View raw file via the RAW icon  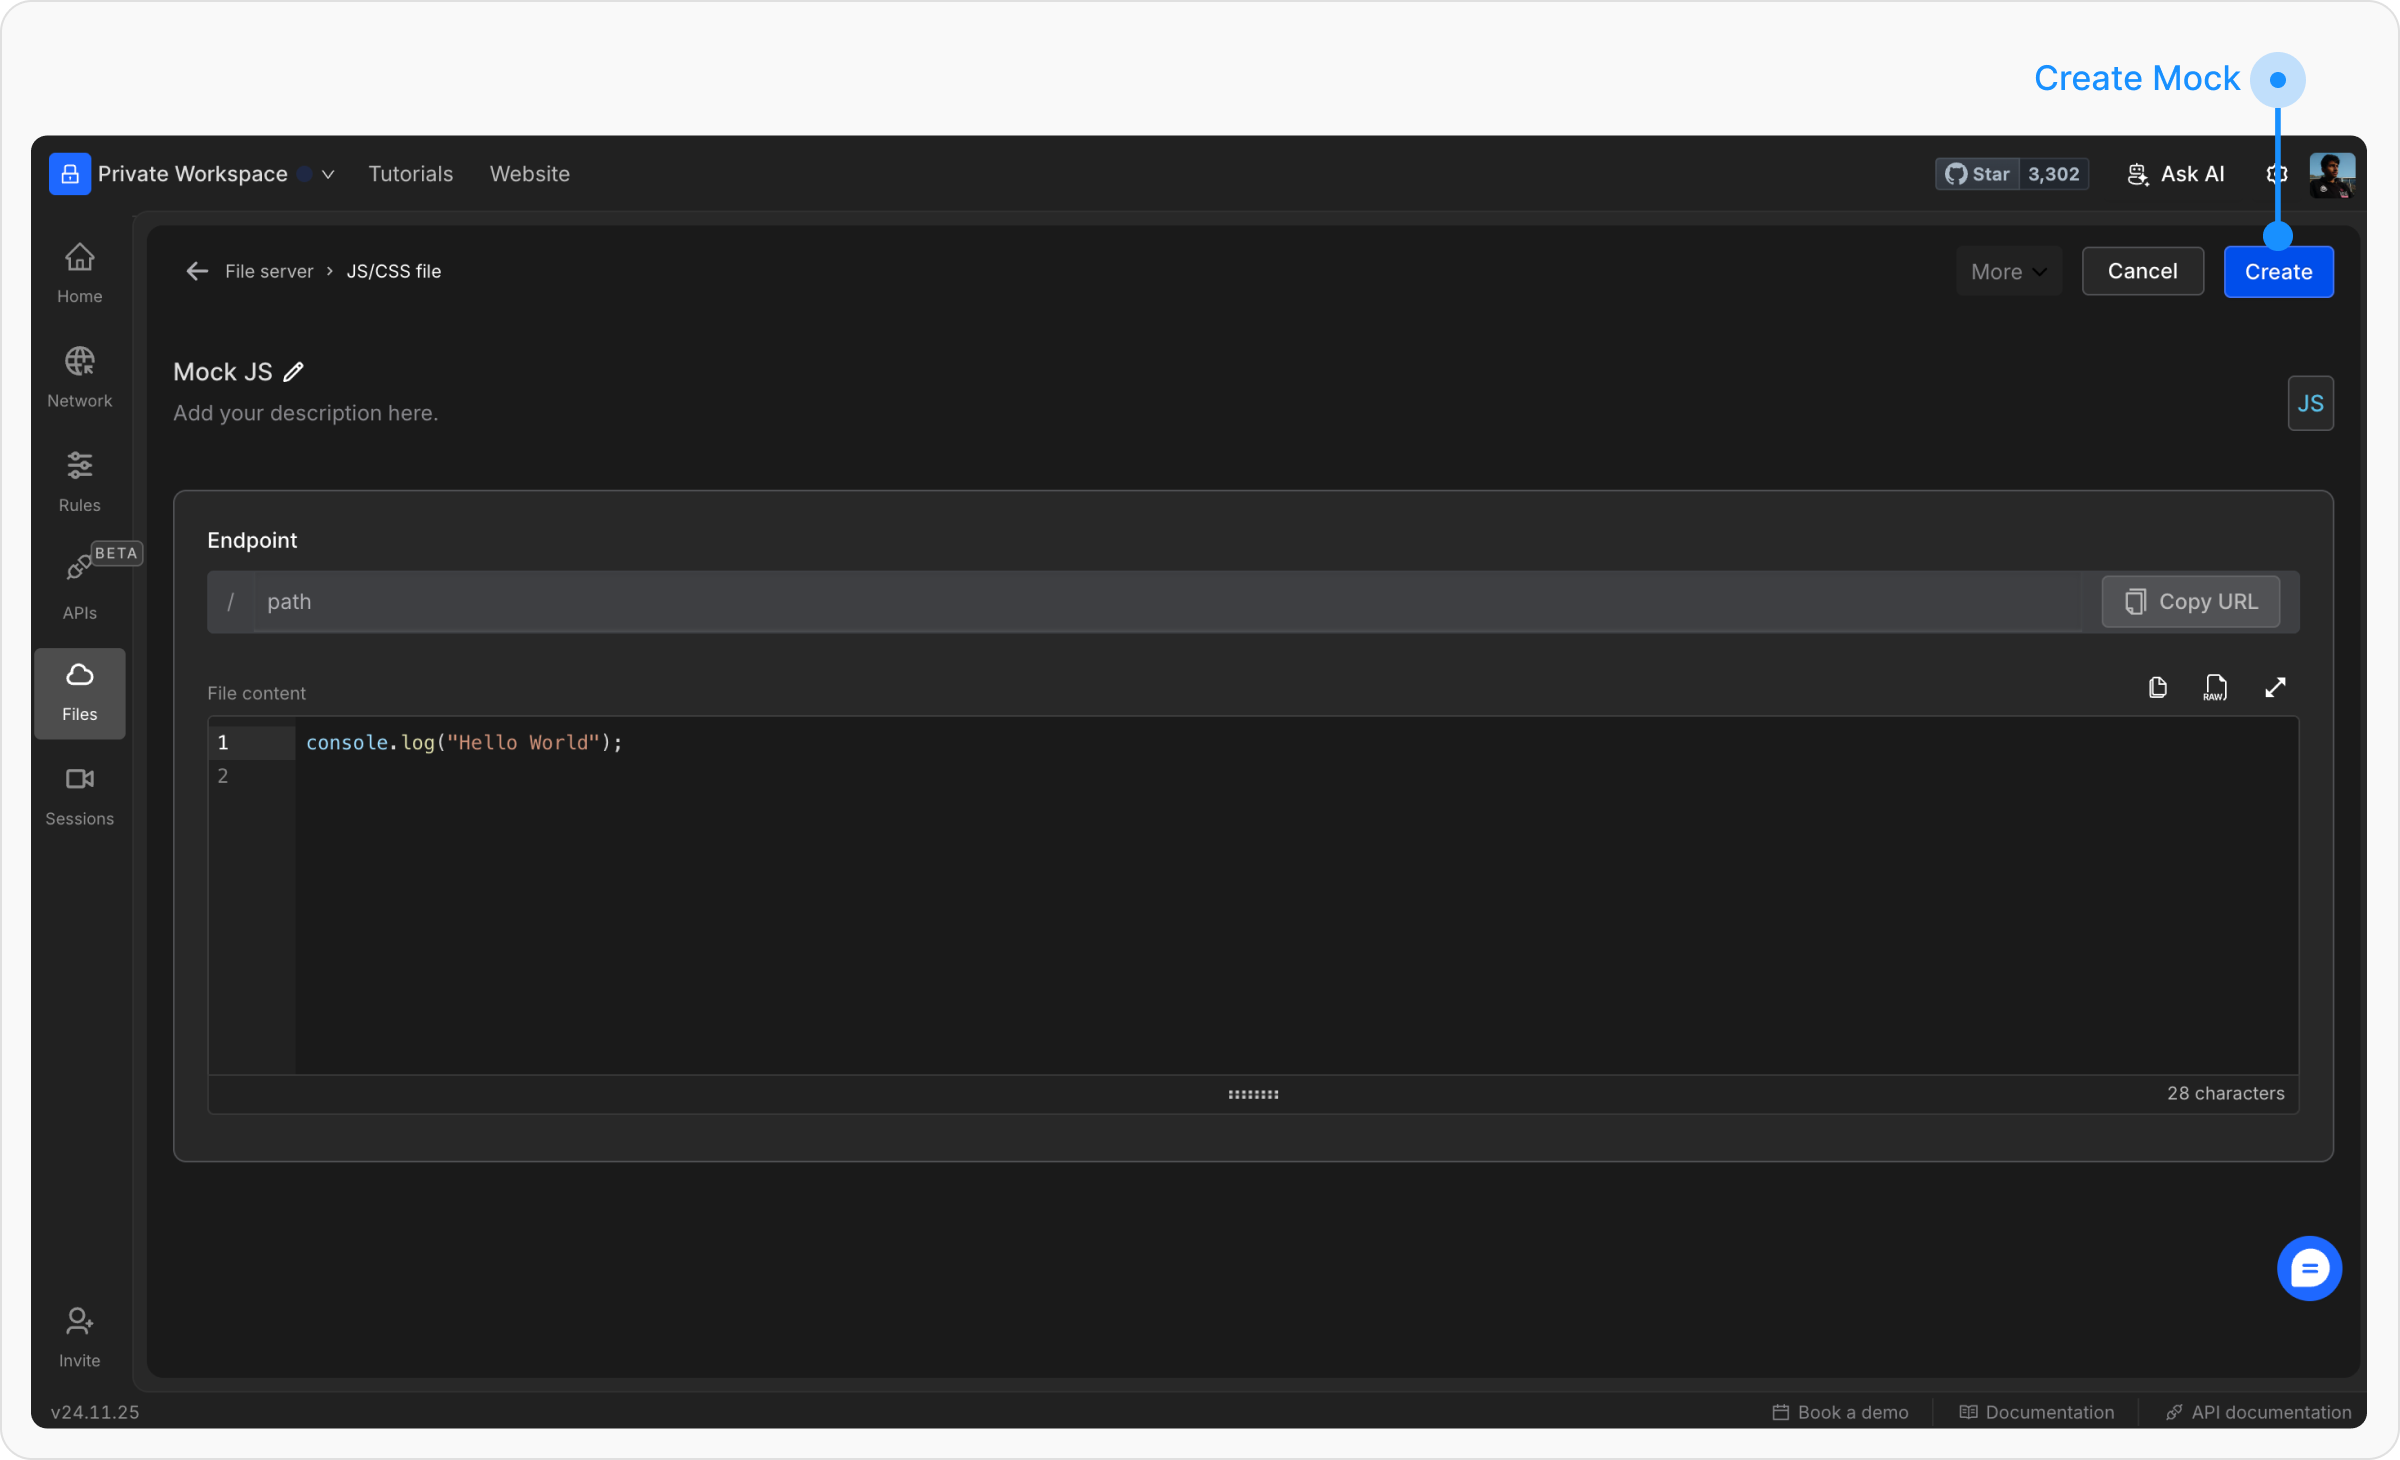pyautogui.click(x=2215, y=688)
